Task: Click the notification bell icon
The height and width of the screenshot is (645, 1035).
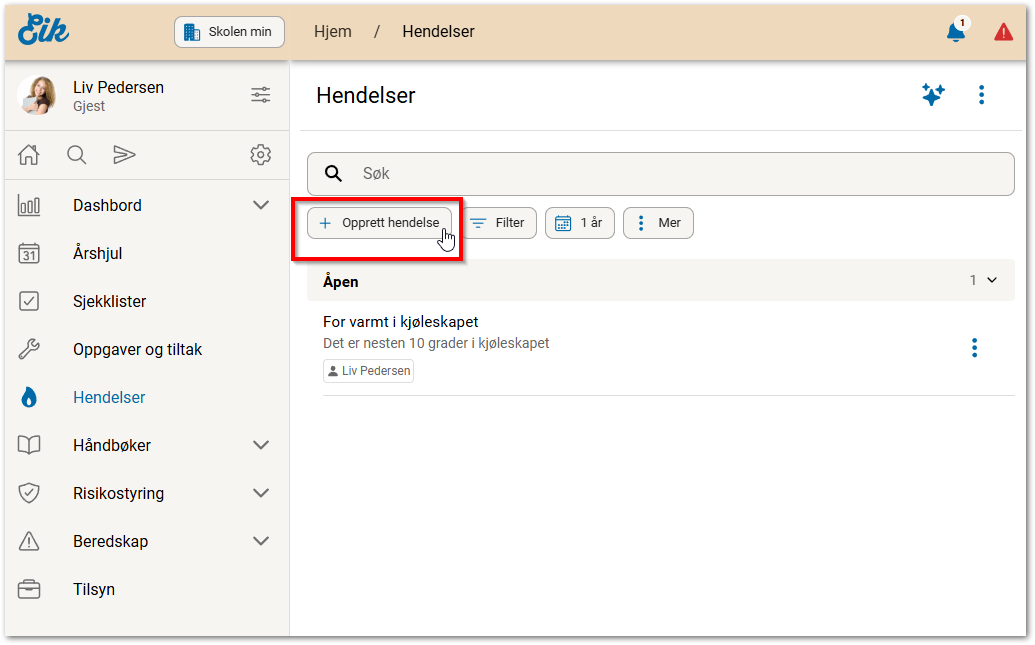Action: (x=956, y=32)
